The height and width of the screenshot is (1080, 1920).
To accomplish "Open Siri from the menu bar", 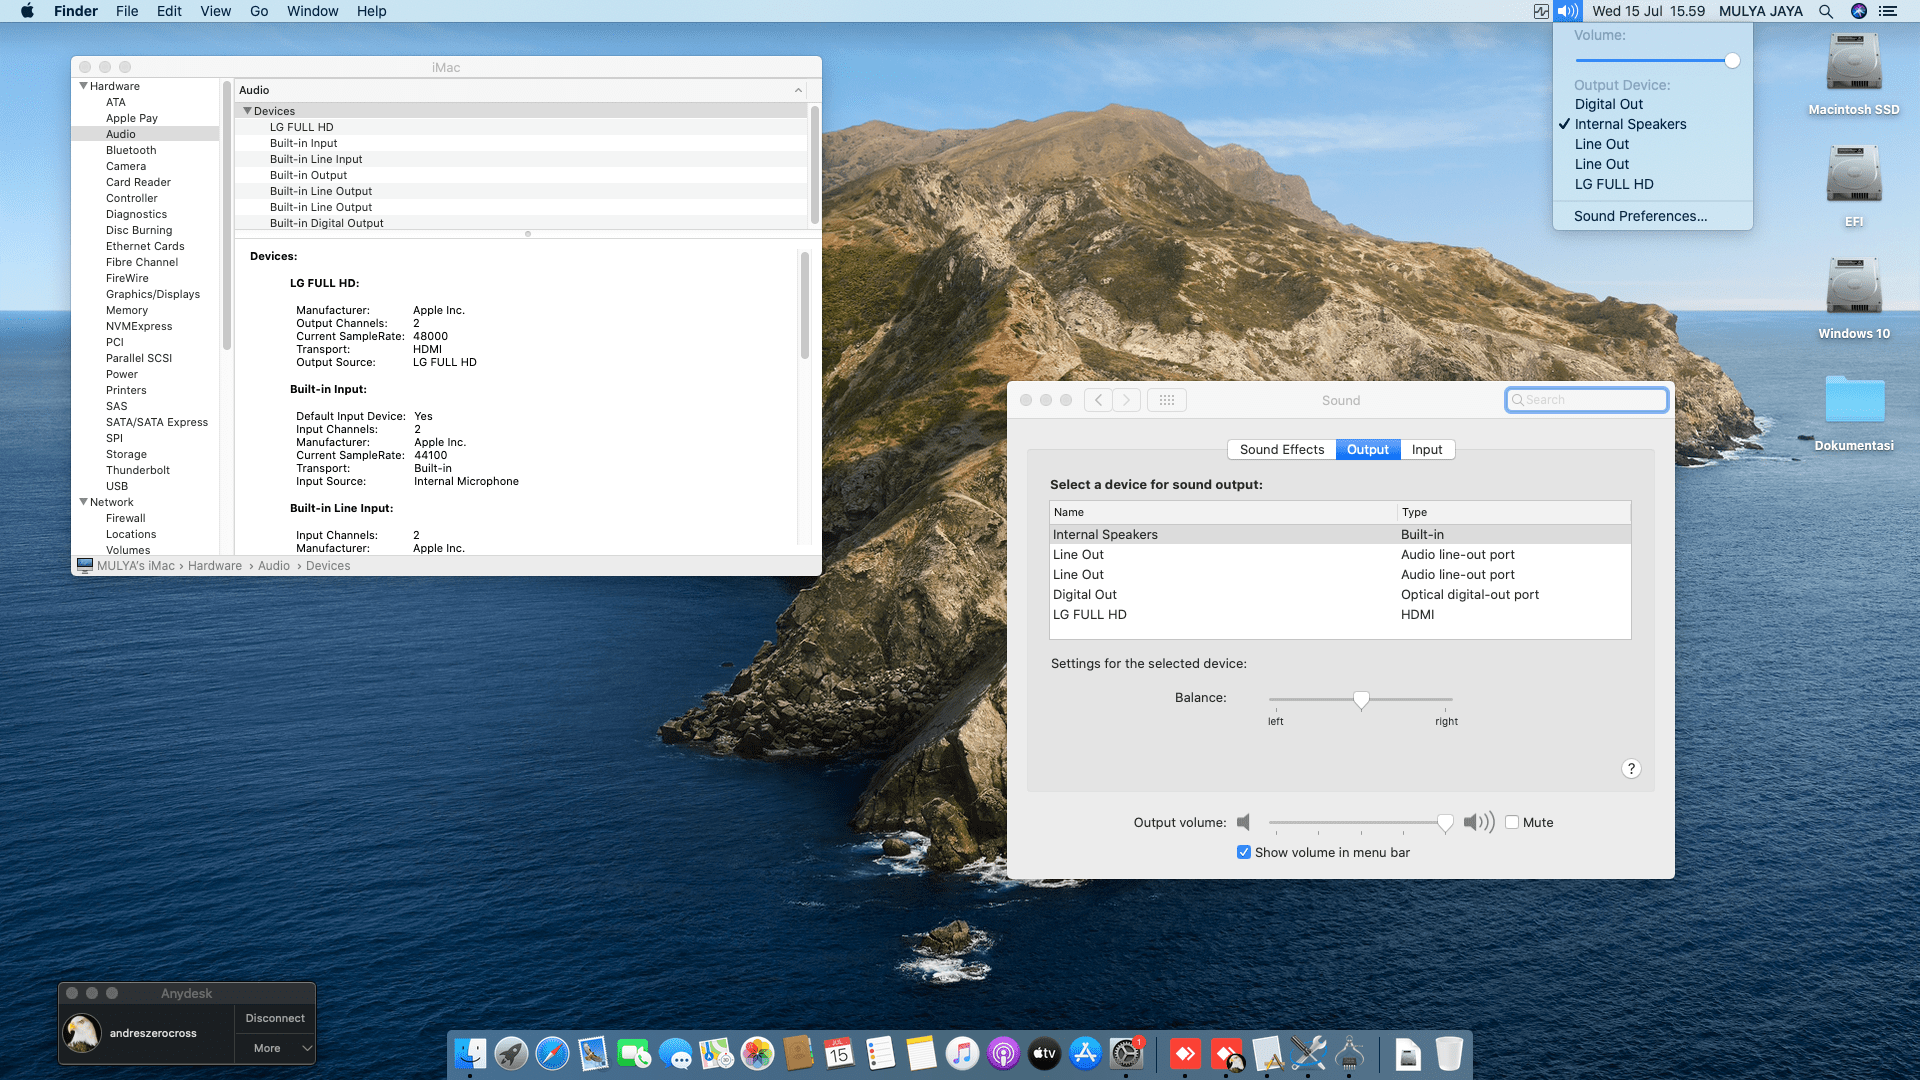I will [1859, 11].
